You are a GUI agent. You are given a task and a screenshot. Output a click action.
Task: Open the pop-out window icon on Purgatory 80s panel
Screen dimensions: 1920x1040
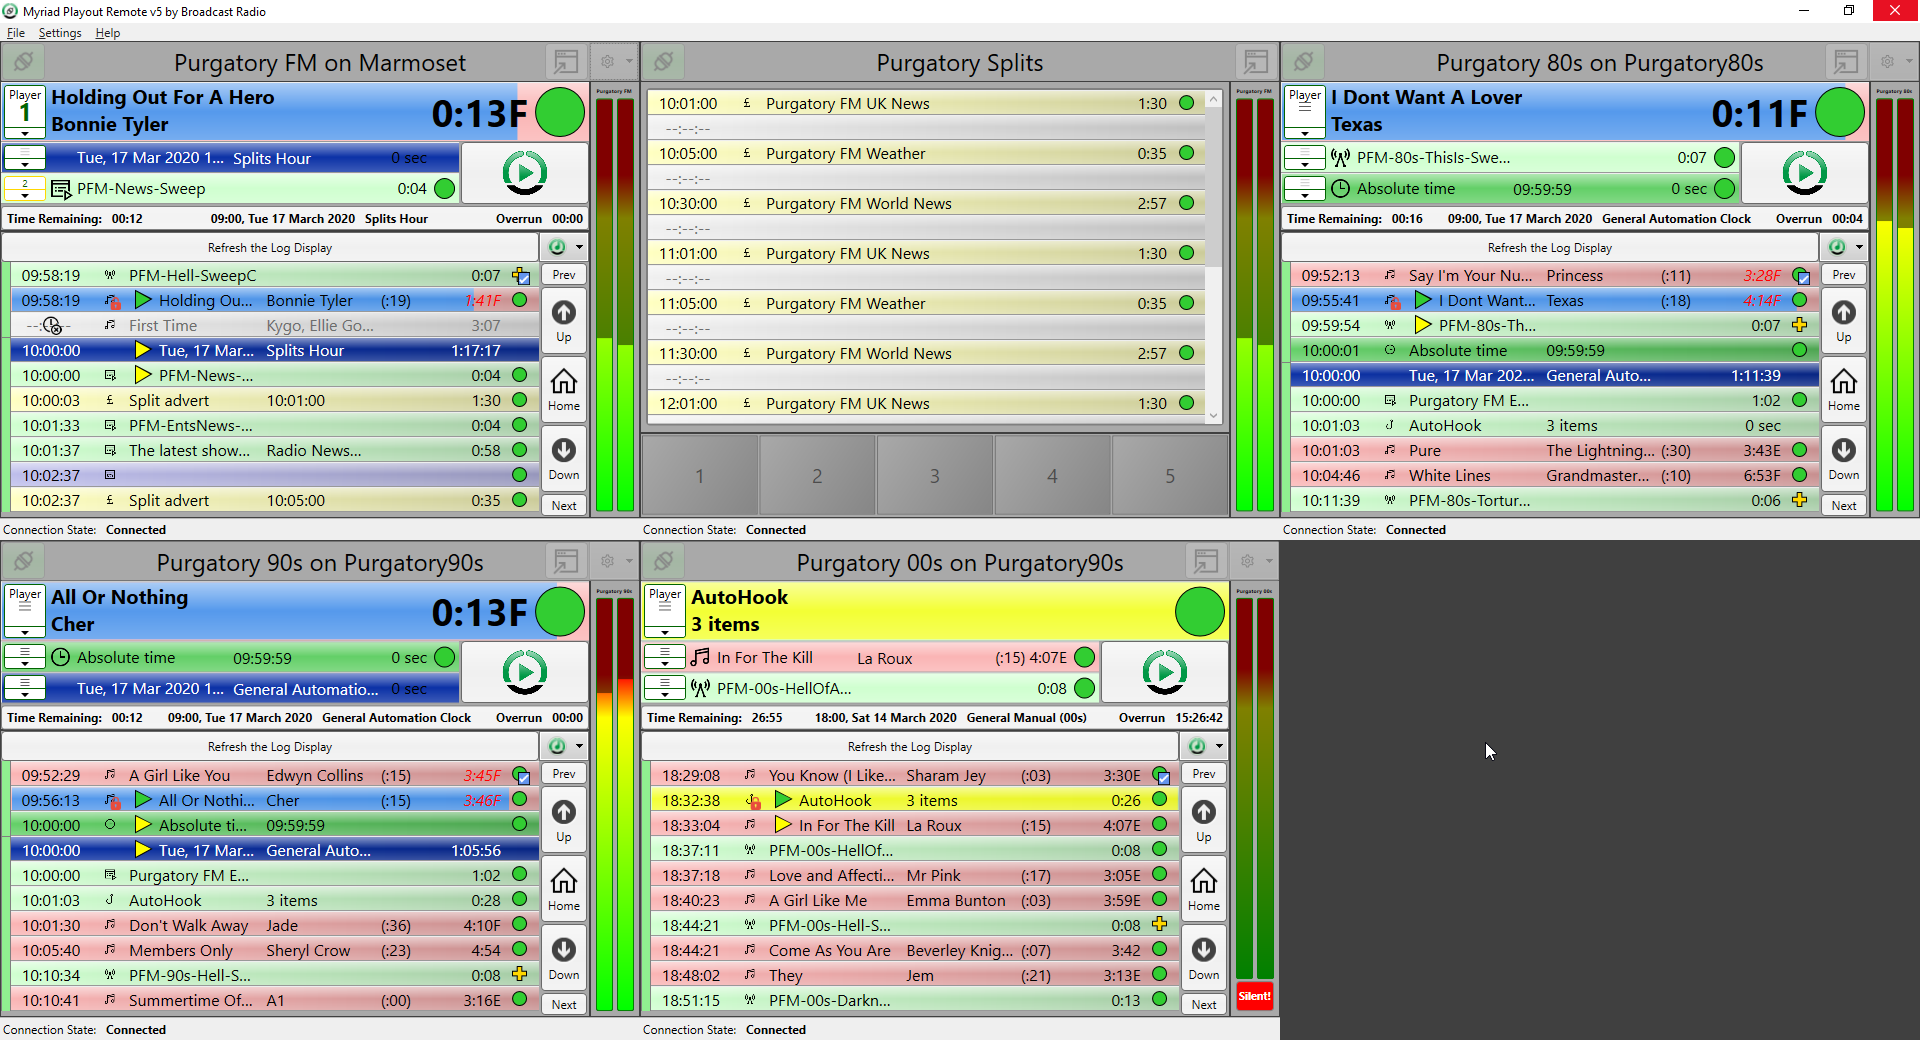pyautogui.click(x=1845, y=61)
